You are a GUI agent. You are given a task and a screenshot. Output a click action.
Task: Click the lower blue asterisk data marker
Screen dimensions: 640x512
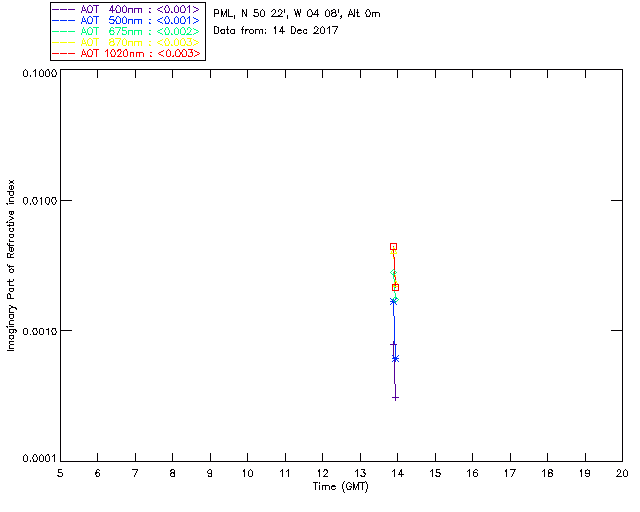tap(395, 359)
